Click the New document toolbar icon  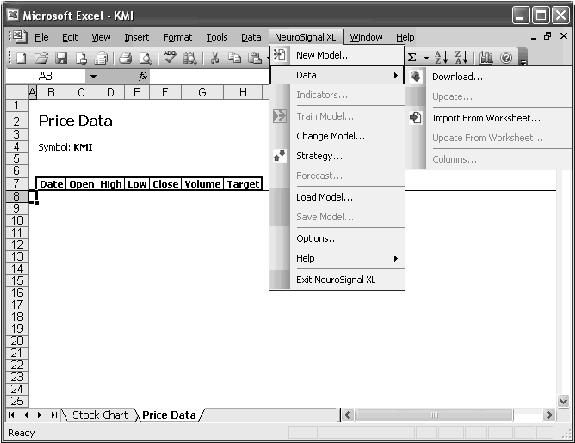point(21,58)
